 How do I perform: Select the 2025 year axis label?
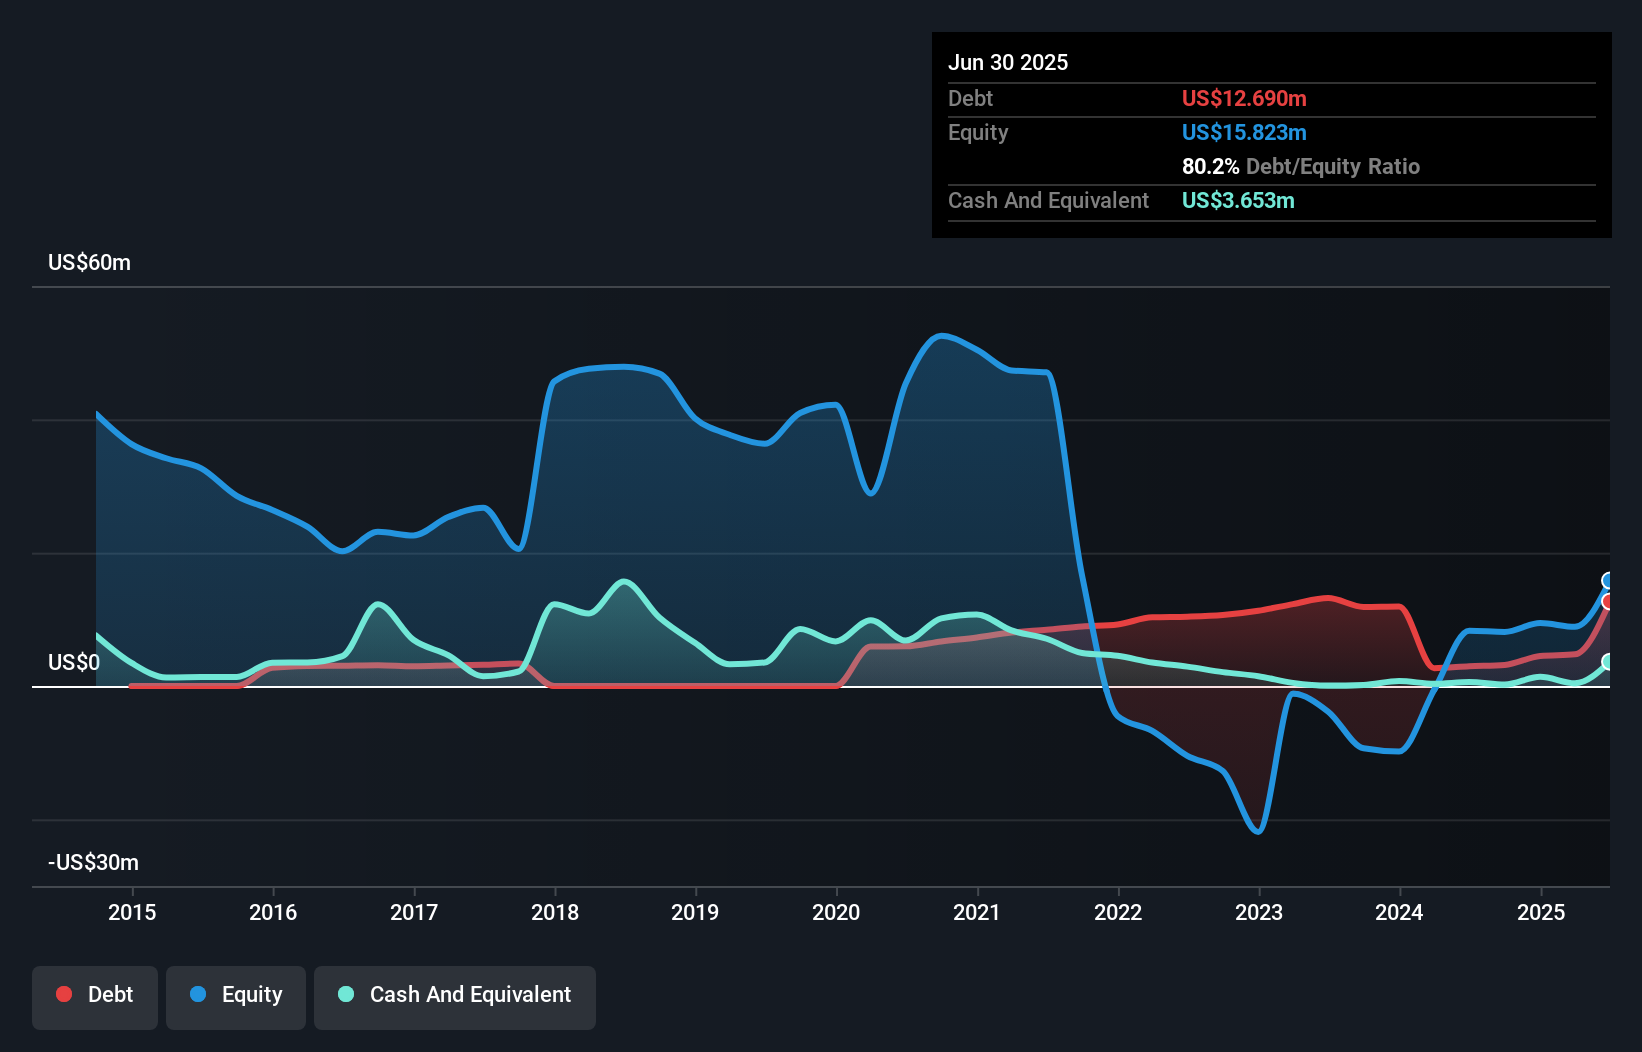1541,912
